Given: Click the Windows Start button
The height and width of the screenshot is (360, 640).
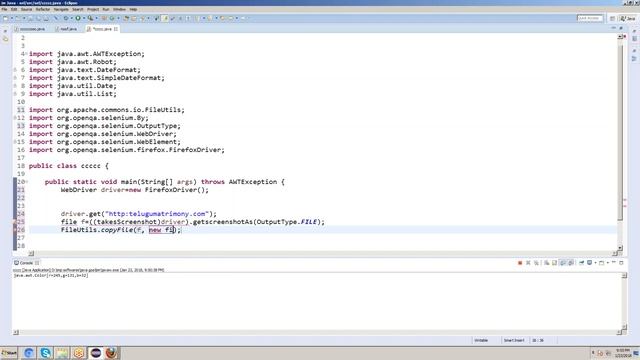Looking at the screenshot, I should 9,353.
